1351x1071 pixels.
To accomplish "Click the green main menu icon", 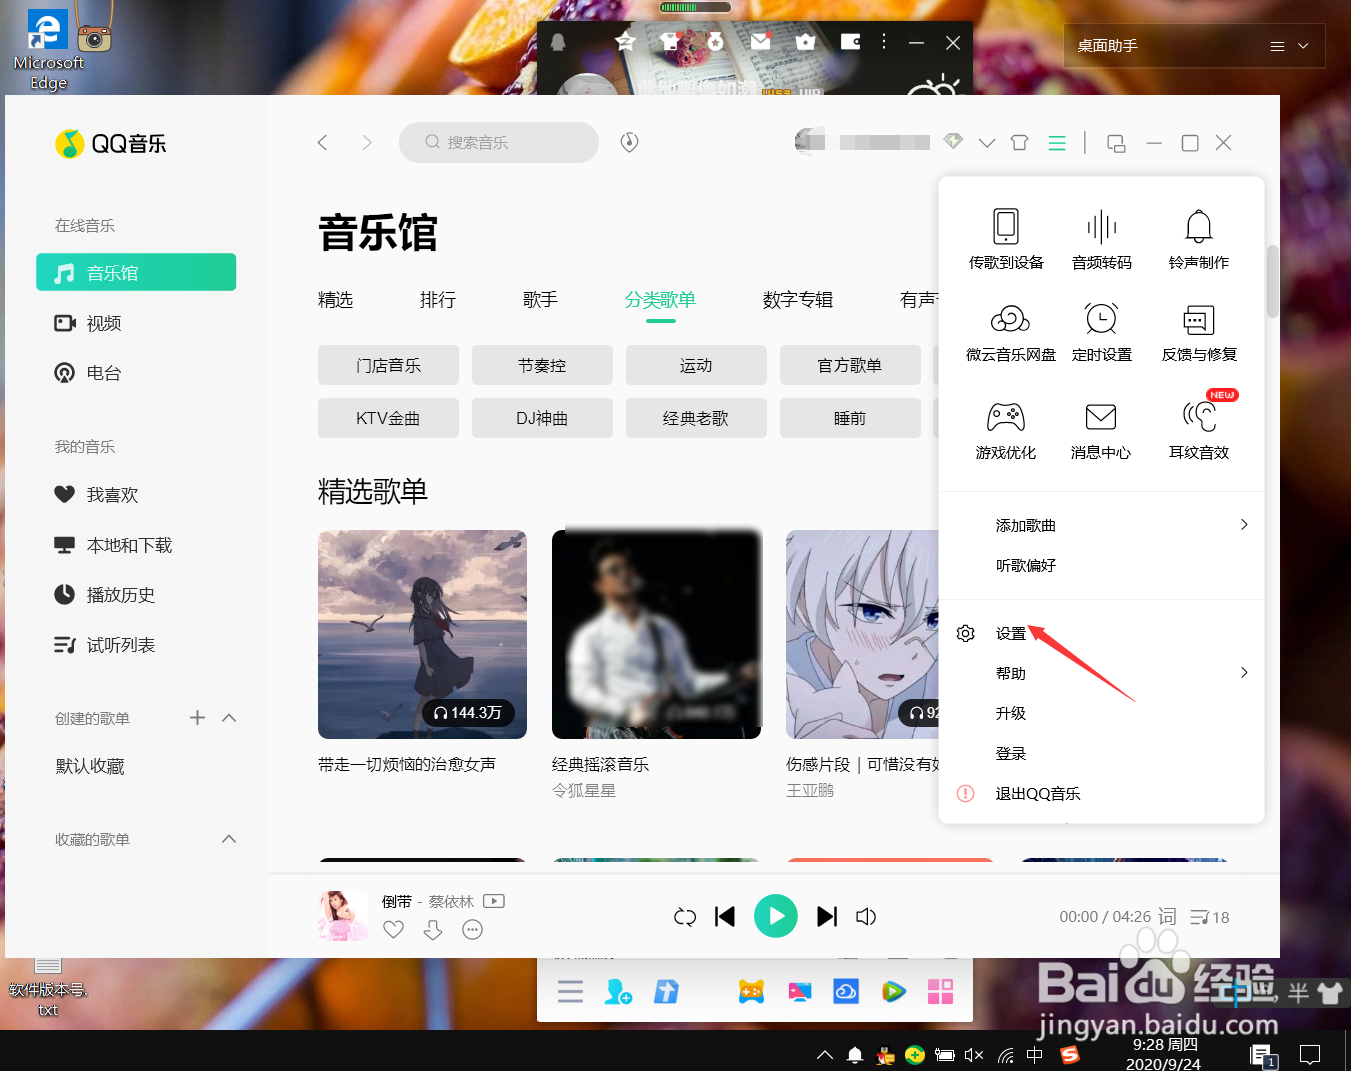I will pos(1057,143).
